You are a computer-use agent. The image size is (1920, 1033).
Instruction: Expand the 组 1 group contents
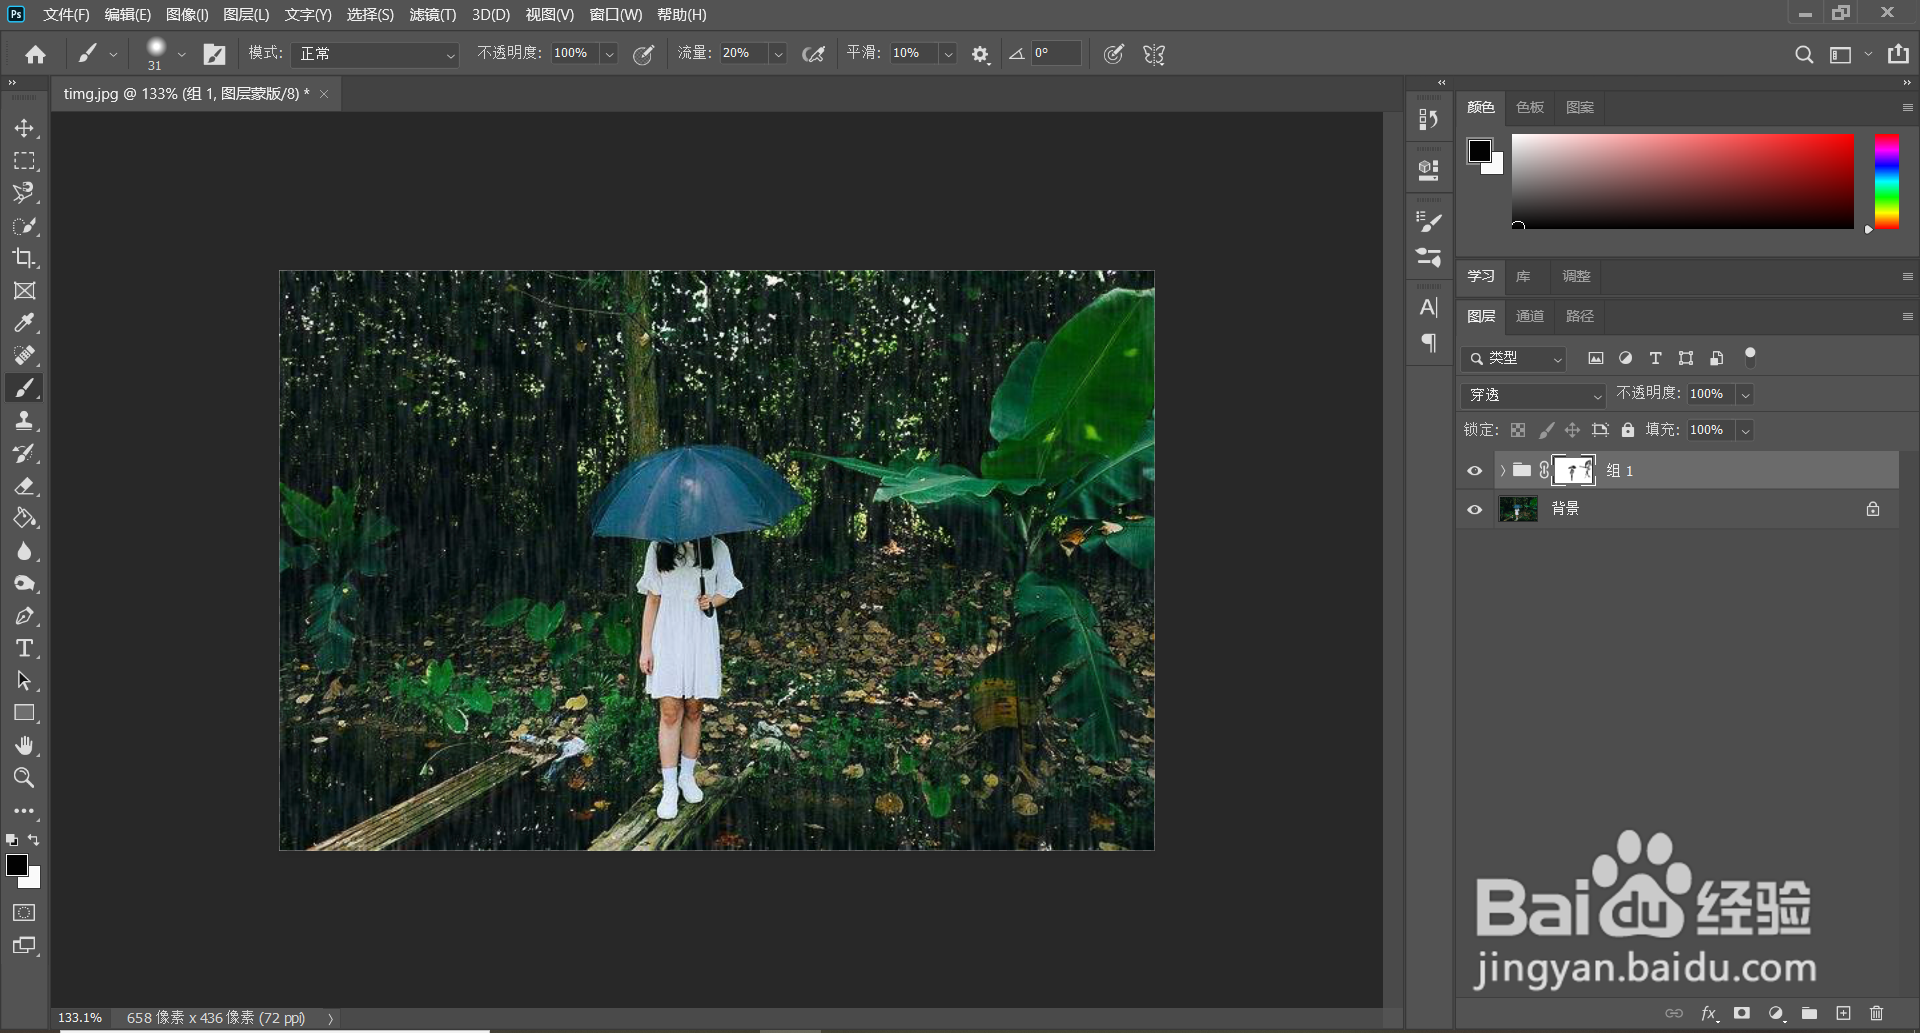tap(1502, 471)
